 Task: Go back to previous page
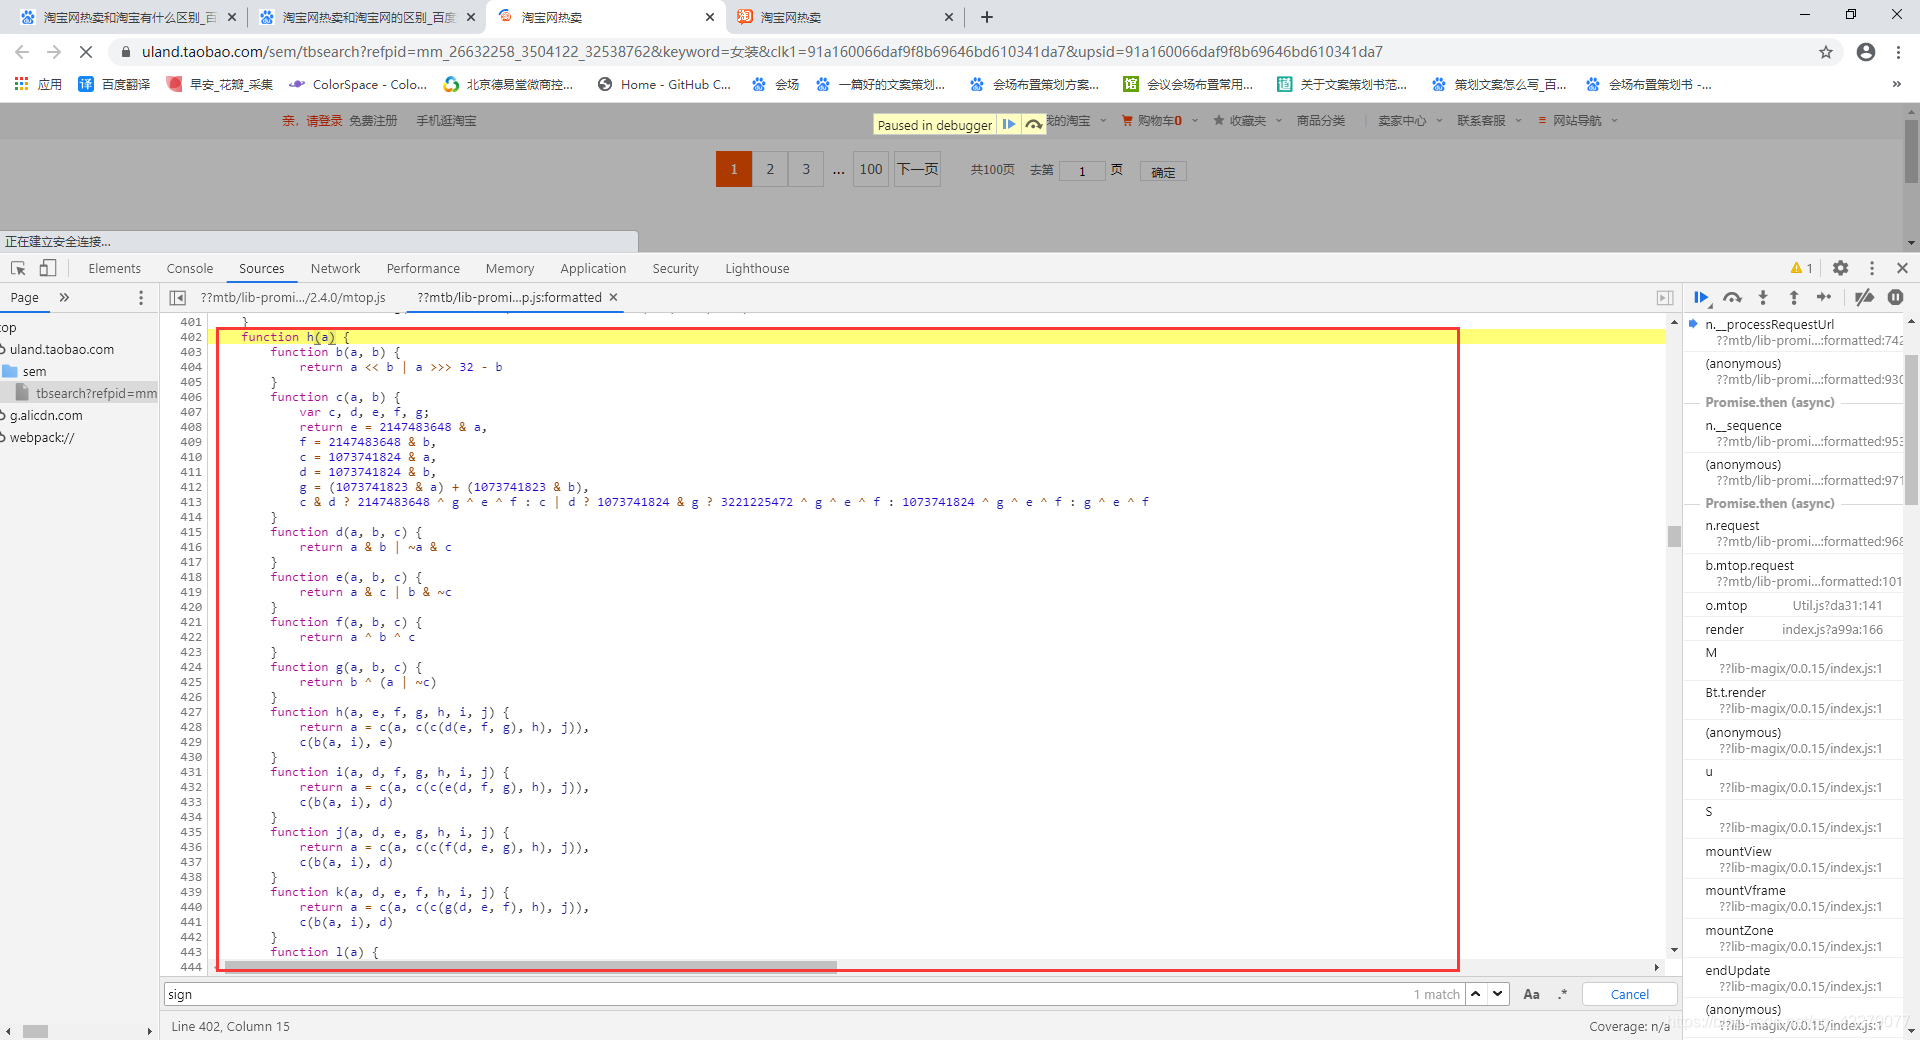point(22,52)
